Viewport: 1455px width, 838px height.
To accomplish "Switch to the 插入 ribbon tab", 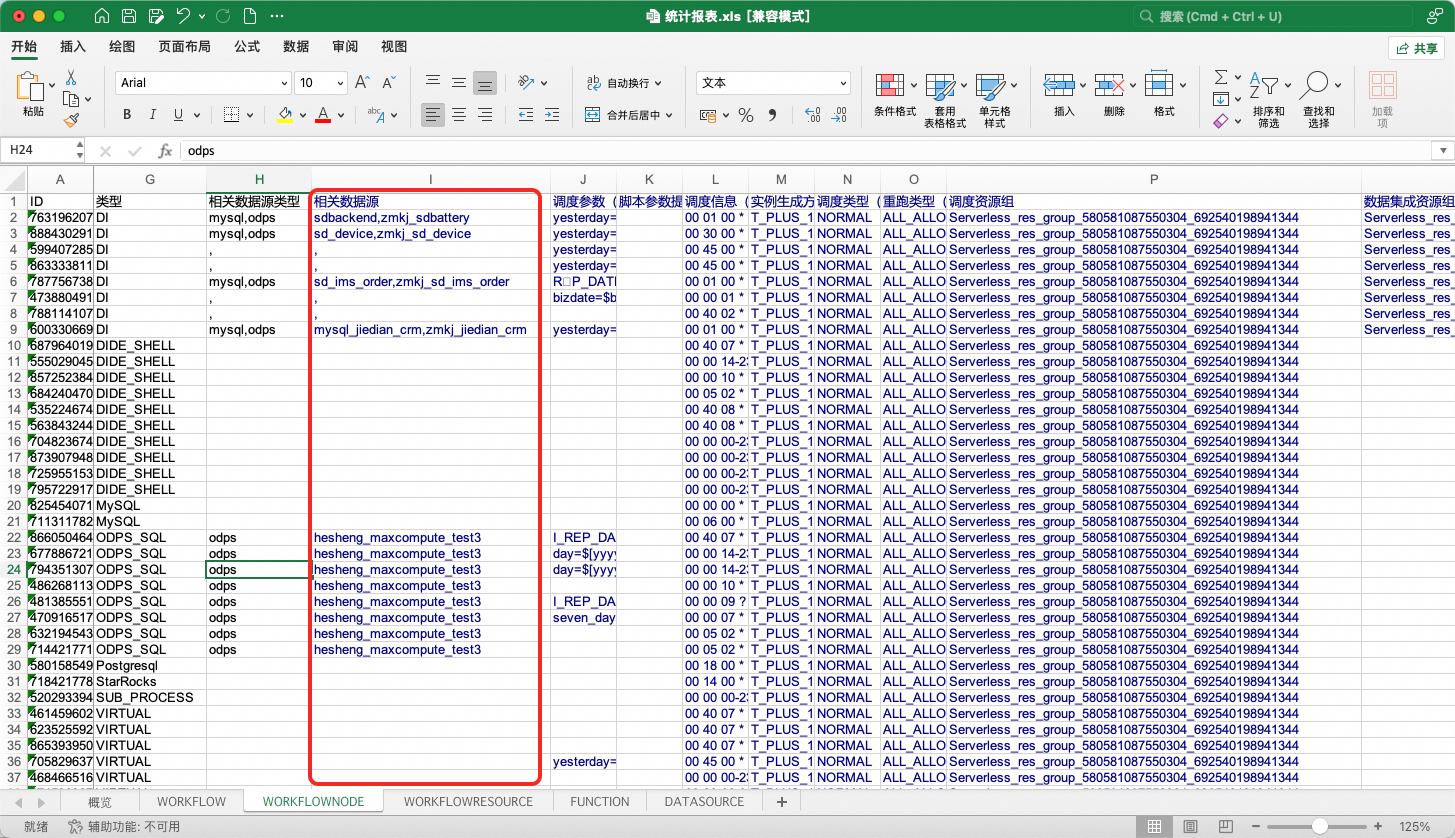I will click(x=73, y=46).
